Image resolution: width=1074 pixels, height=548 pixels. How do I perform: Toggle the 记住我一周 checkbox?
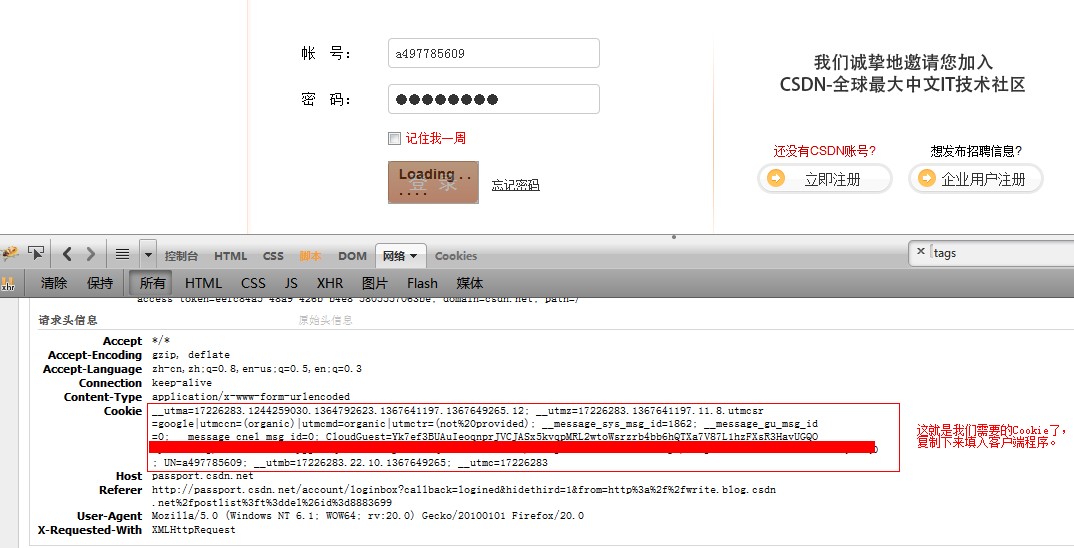click(394, 138)
